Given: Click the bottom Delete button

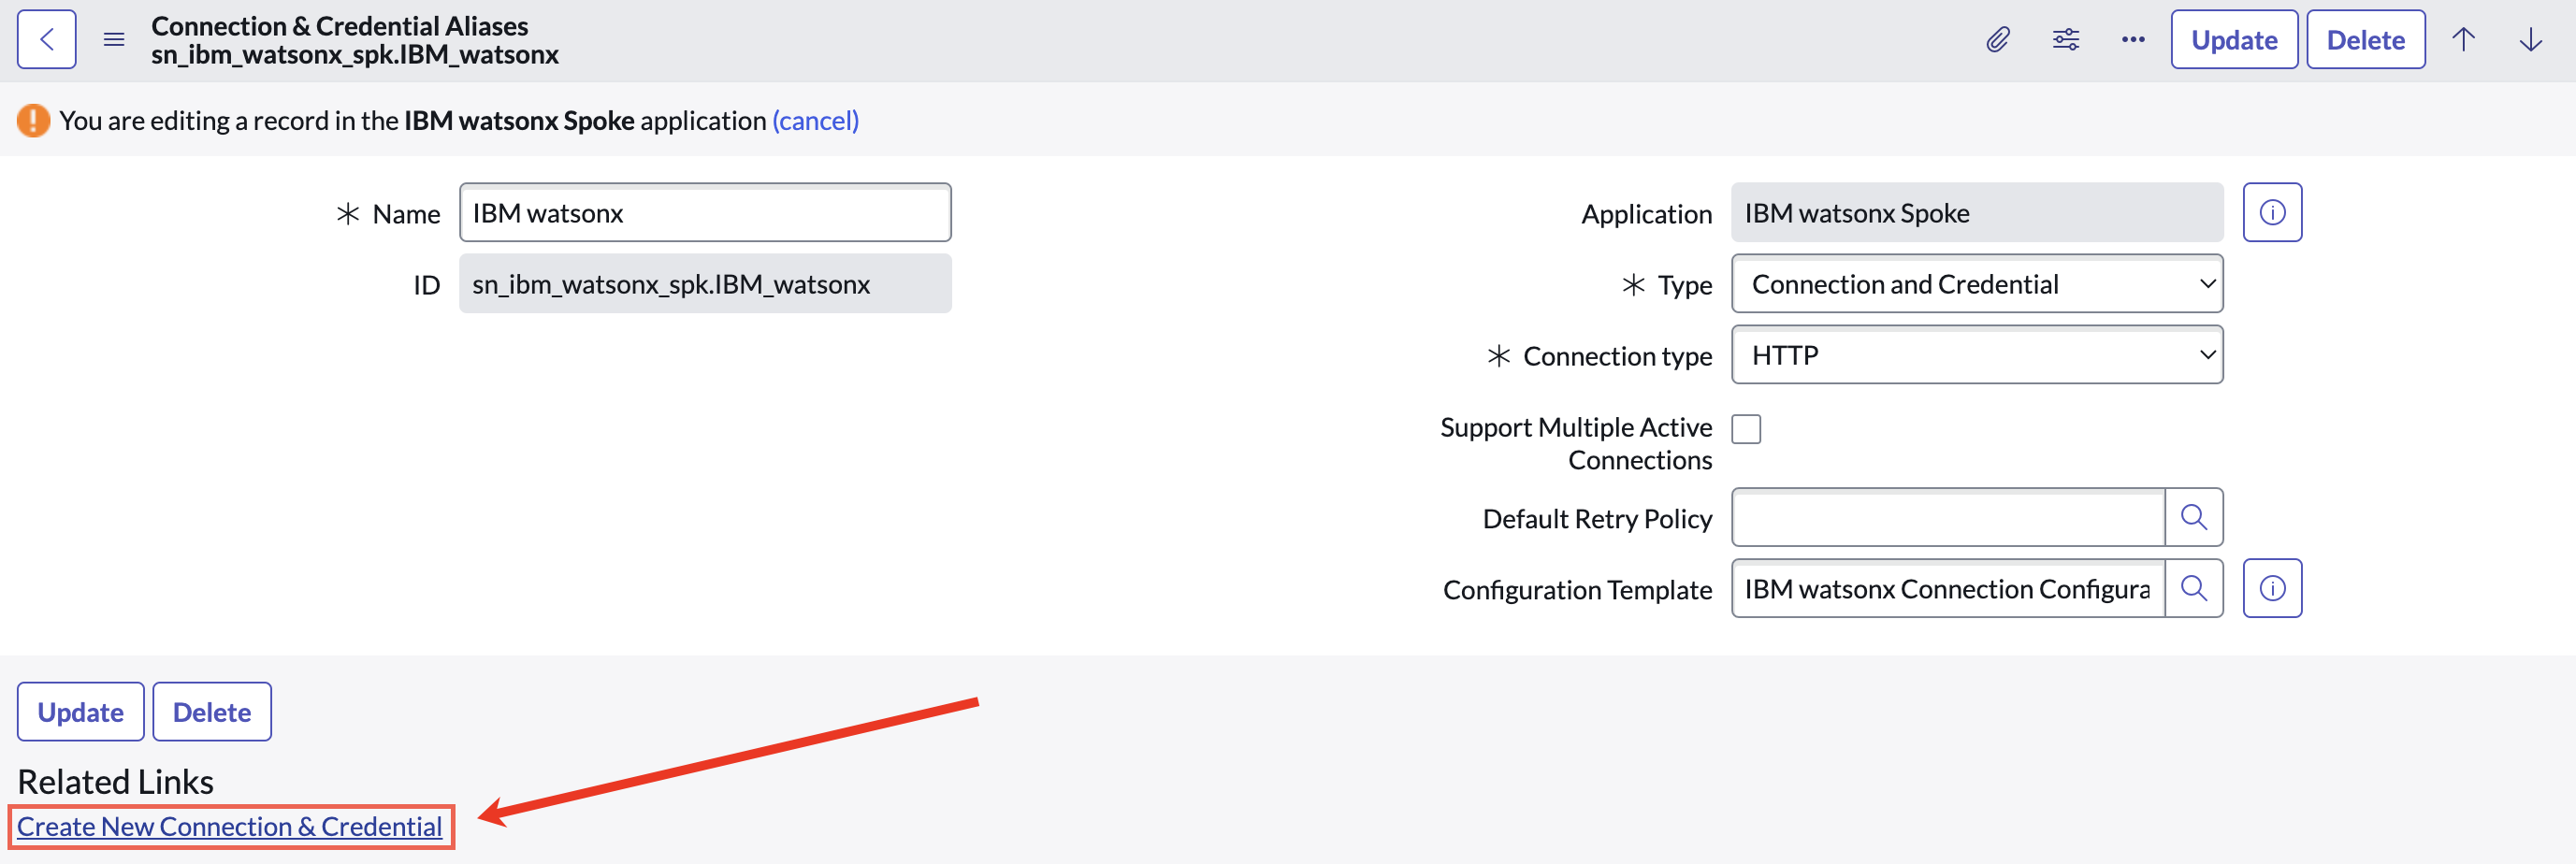Looking at the screenshot, I should click(x=212, y=712).
